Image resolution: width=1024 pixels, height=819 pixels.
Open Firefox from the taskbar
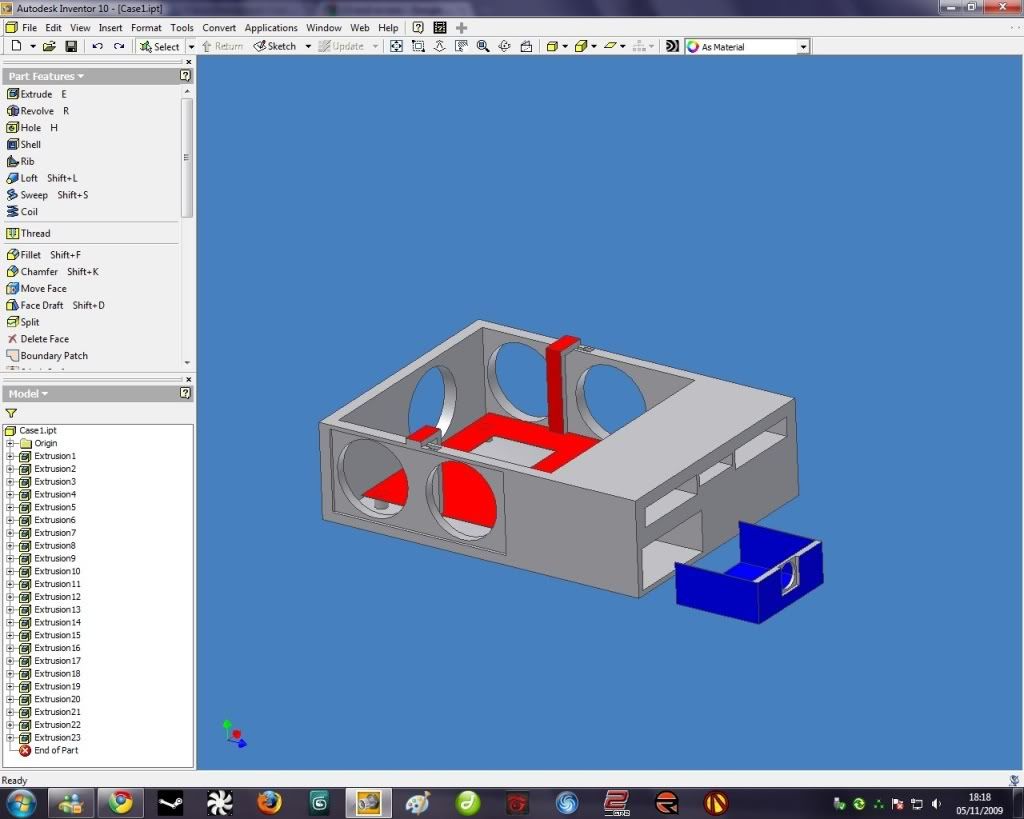268,803
